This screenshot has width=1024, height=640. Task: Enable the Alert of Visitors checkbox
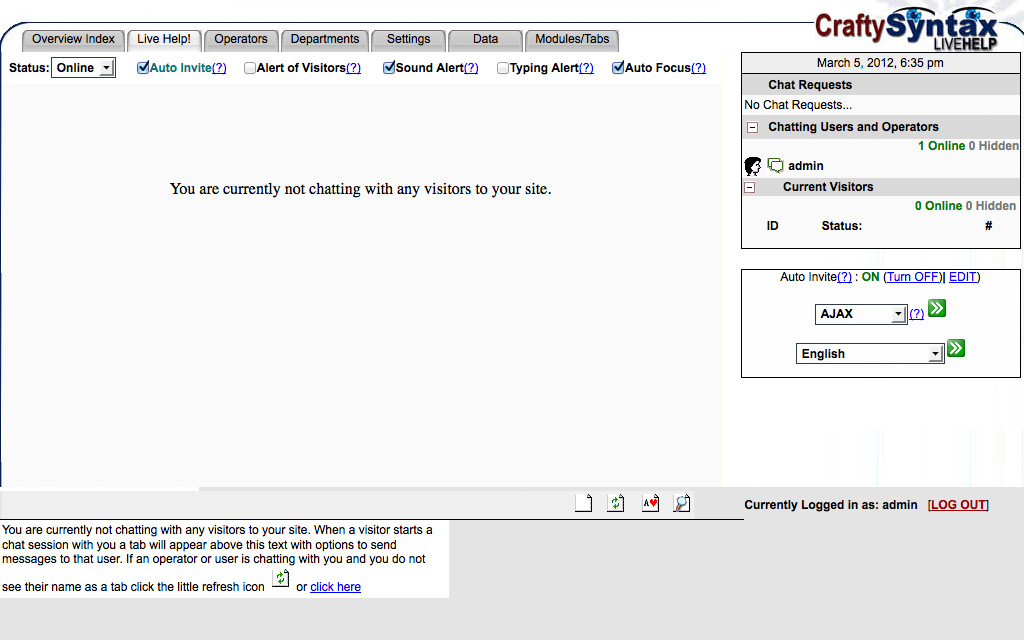pyautogui.click(x=250, y=68)
